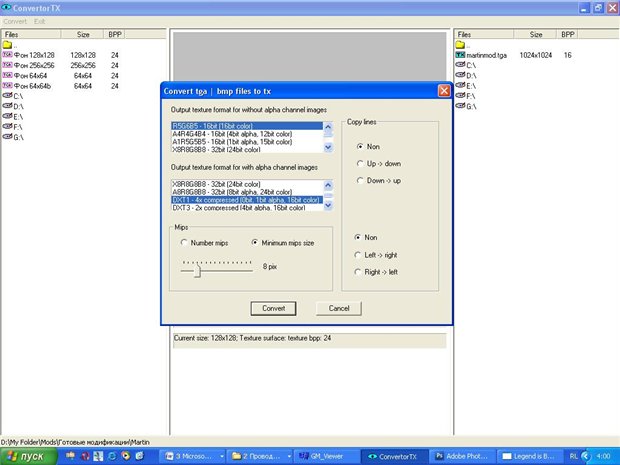Open drive D:\ icon in right panel
The image size is (620, 465).
point(460,75)
